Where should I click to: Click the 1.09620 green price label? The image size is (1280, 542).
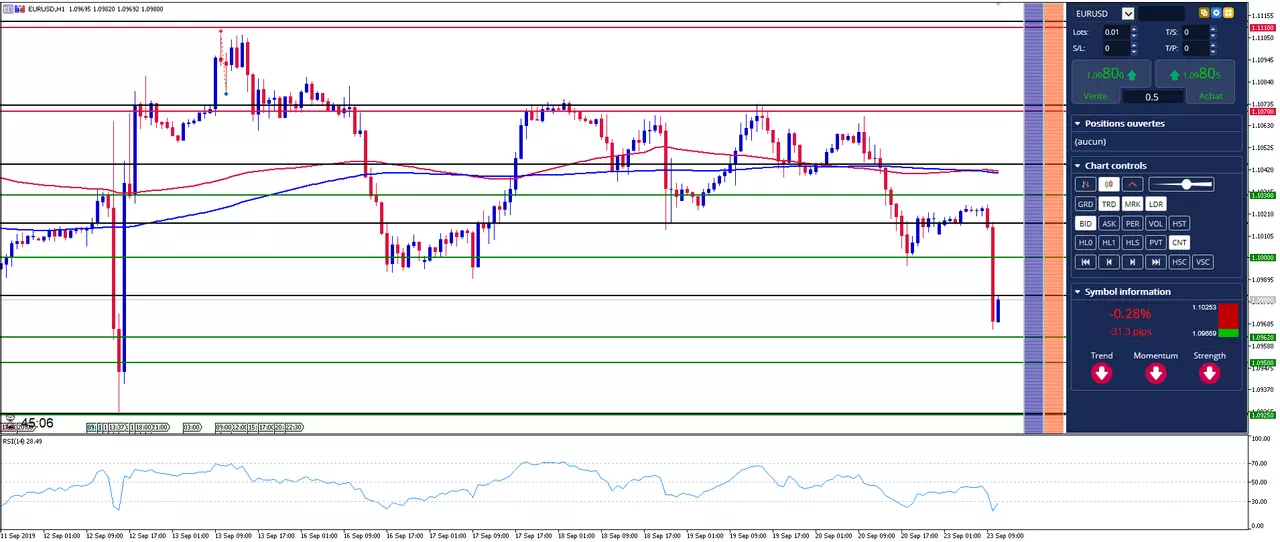click(1262, 337)
